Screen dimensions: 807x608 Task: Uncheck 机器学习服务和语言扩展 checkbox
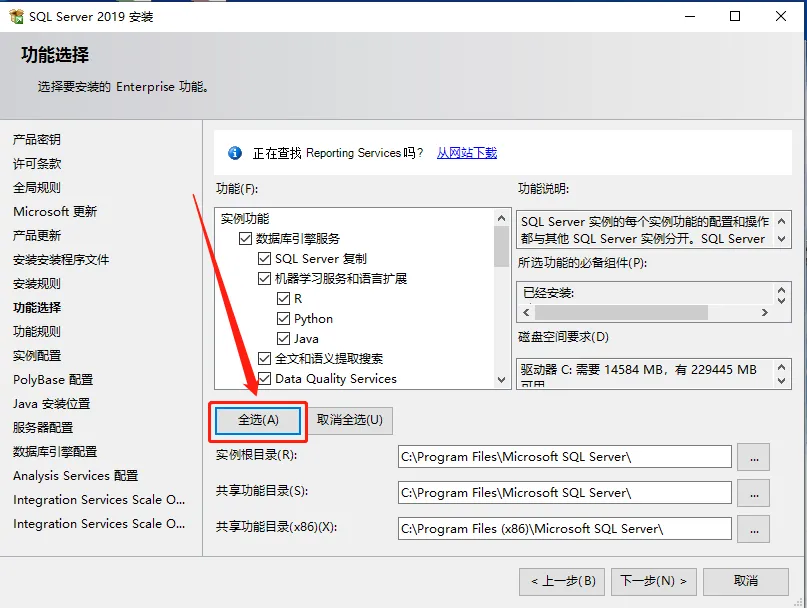(265, 279)
